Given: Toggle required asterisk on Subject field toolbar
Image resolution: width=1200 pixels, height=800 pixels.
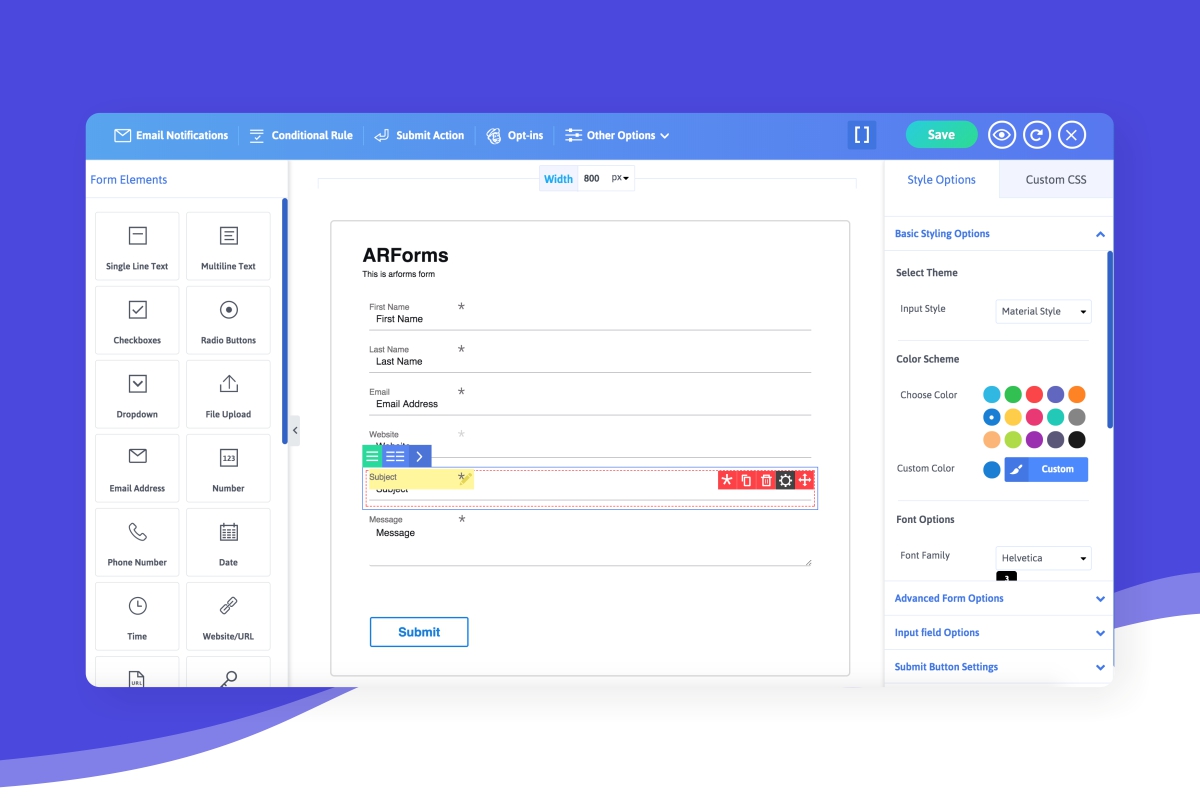Looking at the screenshot, I should 727,481.
